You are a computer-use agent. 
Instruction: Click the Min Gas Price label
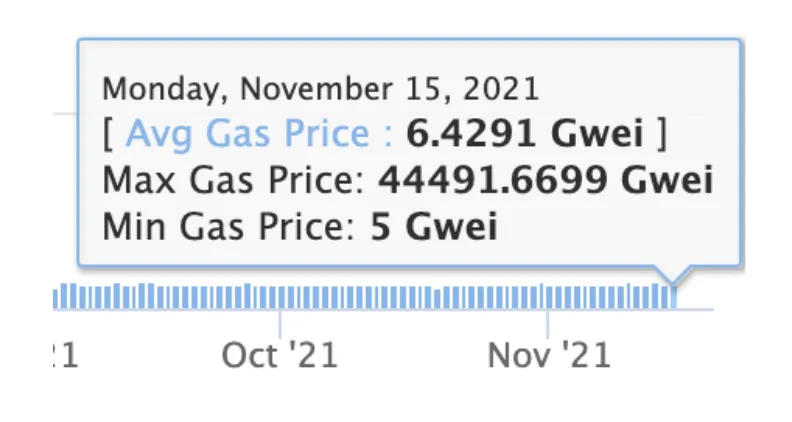[x=229, y=226]
